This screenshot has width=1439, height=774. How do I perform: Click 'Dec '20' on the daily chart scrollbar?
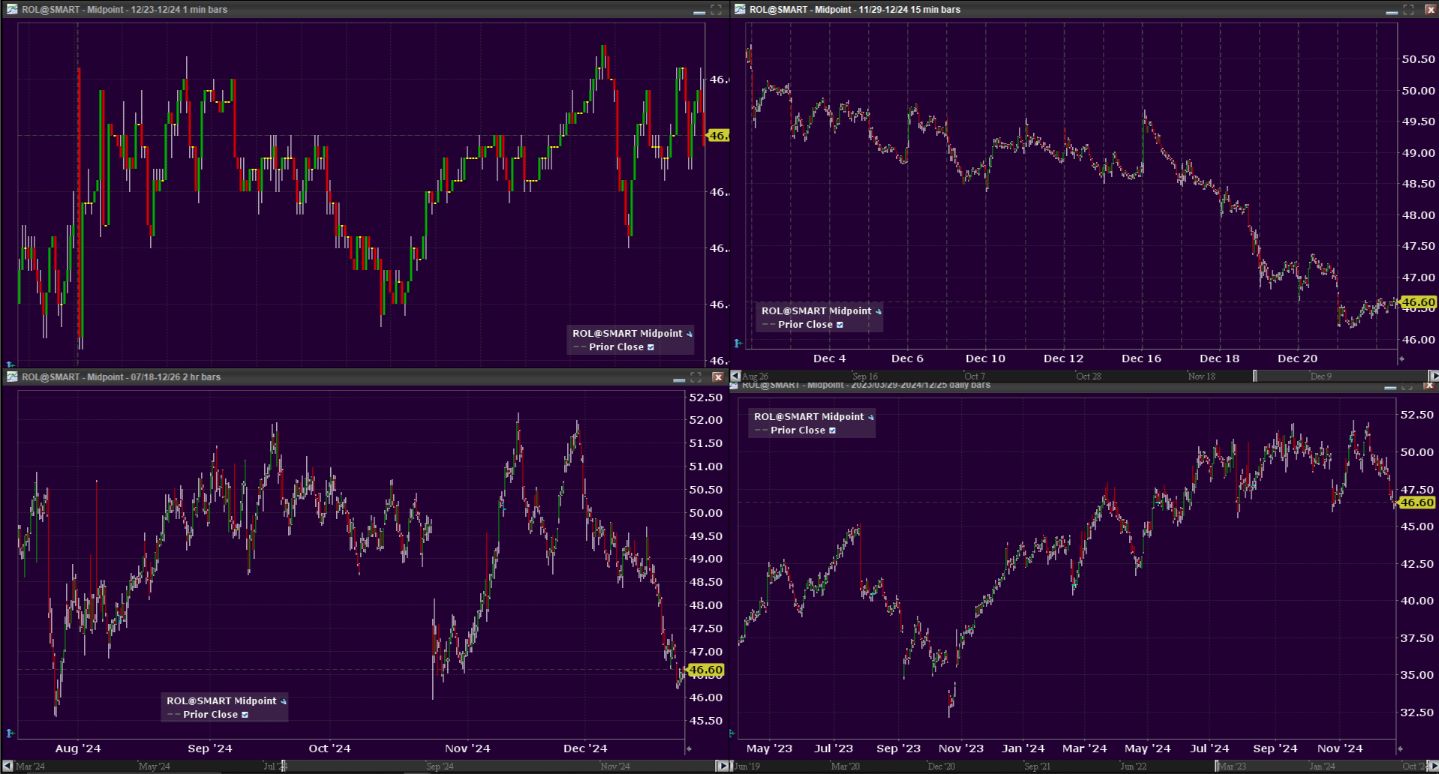(941, 767)
